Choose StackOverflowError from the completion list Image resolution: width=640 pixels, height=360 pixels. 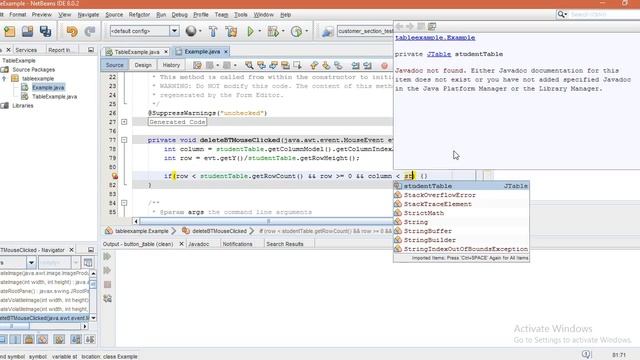(461, 195)
